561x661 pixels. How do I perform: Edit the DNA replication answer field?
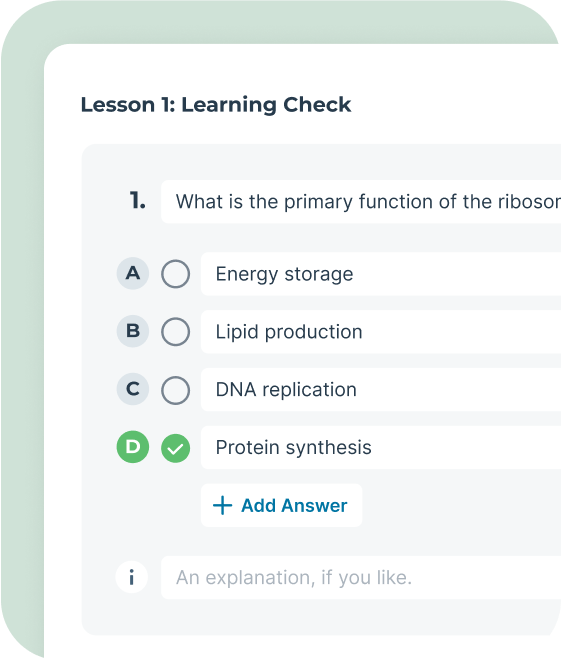coord(381,390)
